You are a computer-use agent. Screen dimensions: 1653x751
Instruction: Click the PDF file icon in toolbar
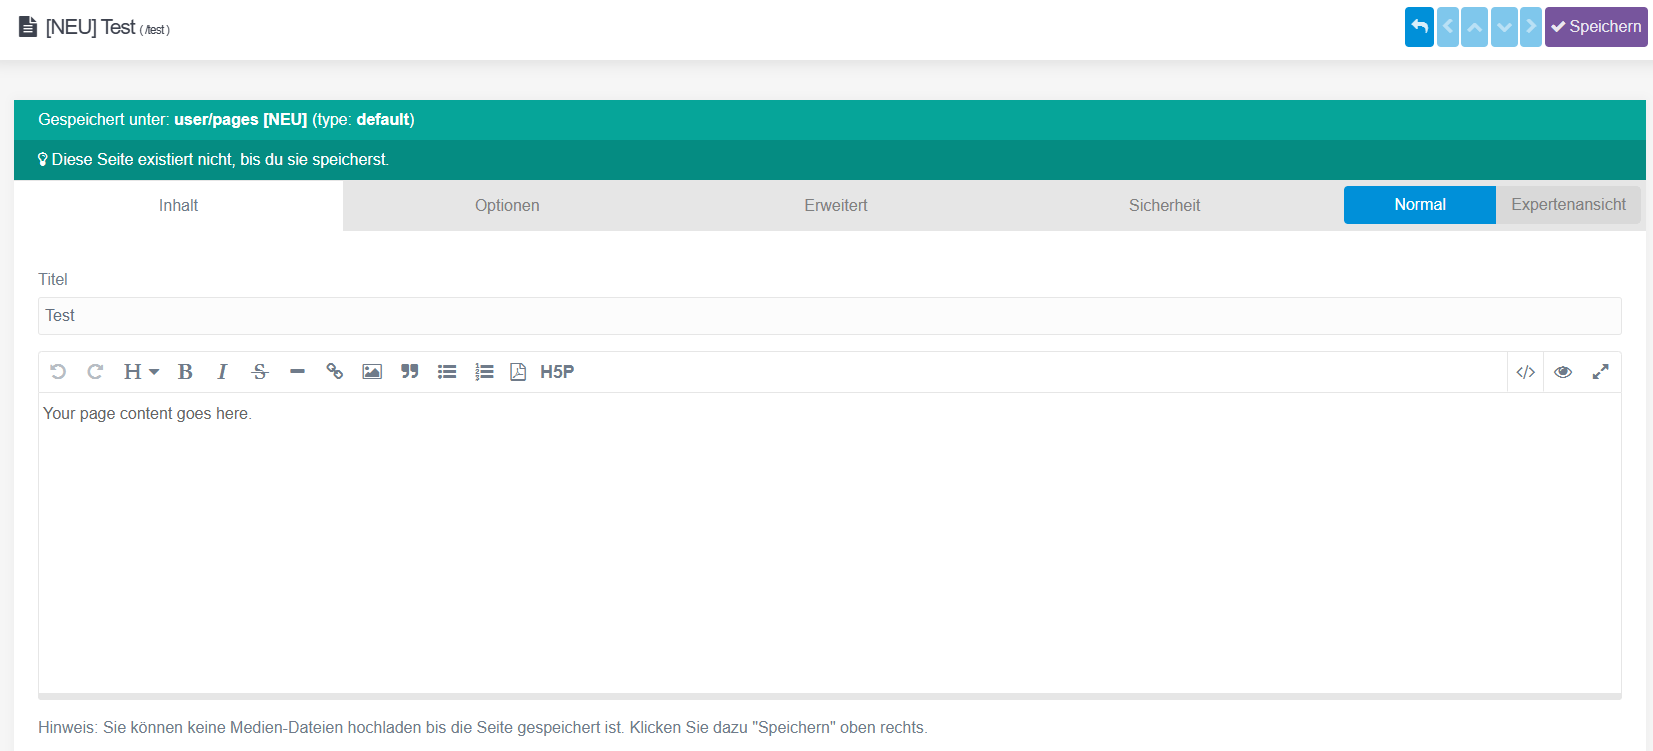tap(518, 372)
